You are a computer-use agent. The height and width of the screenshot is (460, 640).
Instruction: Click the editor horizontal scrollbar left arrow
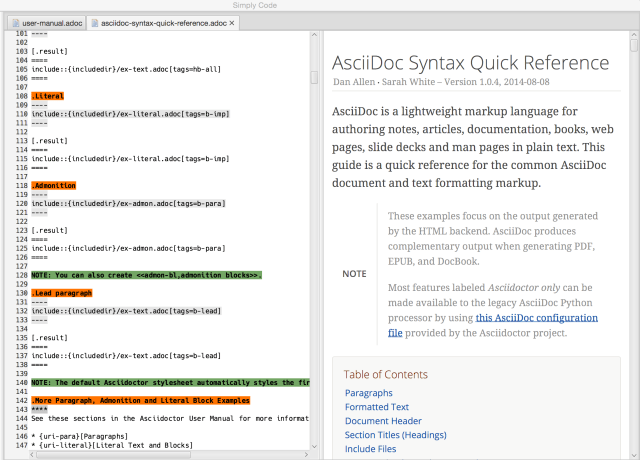[x=32, y=454]
